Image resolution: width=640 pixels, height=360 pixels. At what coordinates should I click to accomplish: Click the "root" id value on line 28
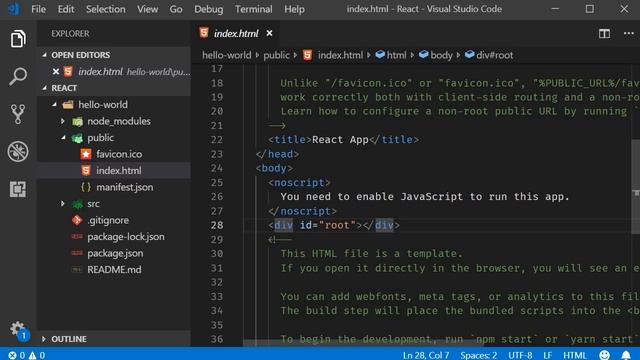(337, 225)
